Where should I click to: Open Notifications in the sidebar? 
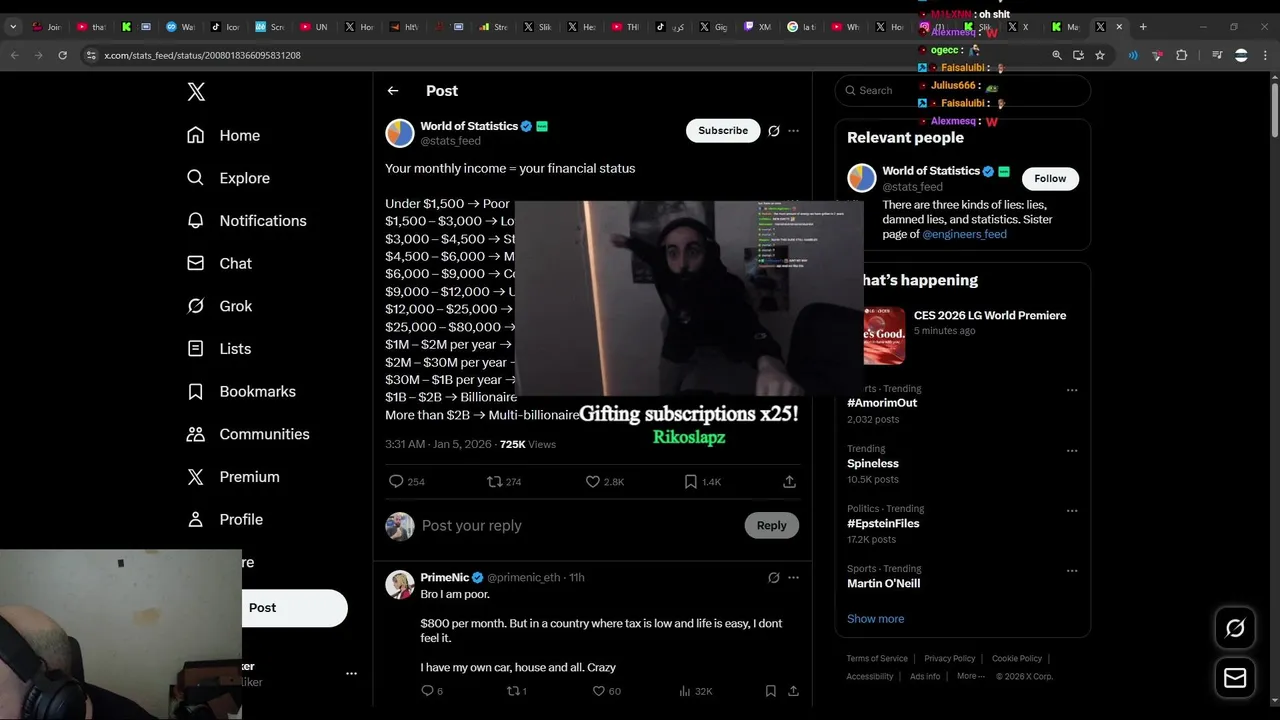click(x=247, y=221)
